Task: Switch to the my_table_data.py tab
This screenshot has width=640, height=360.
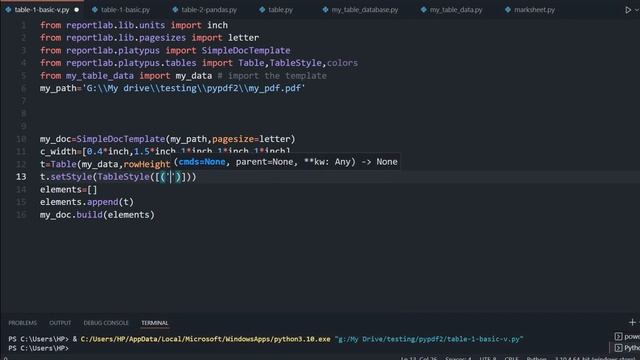Action: [451, 9]
